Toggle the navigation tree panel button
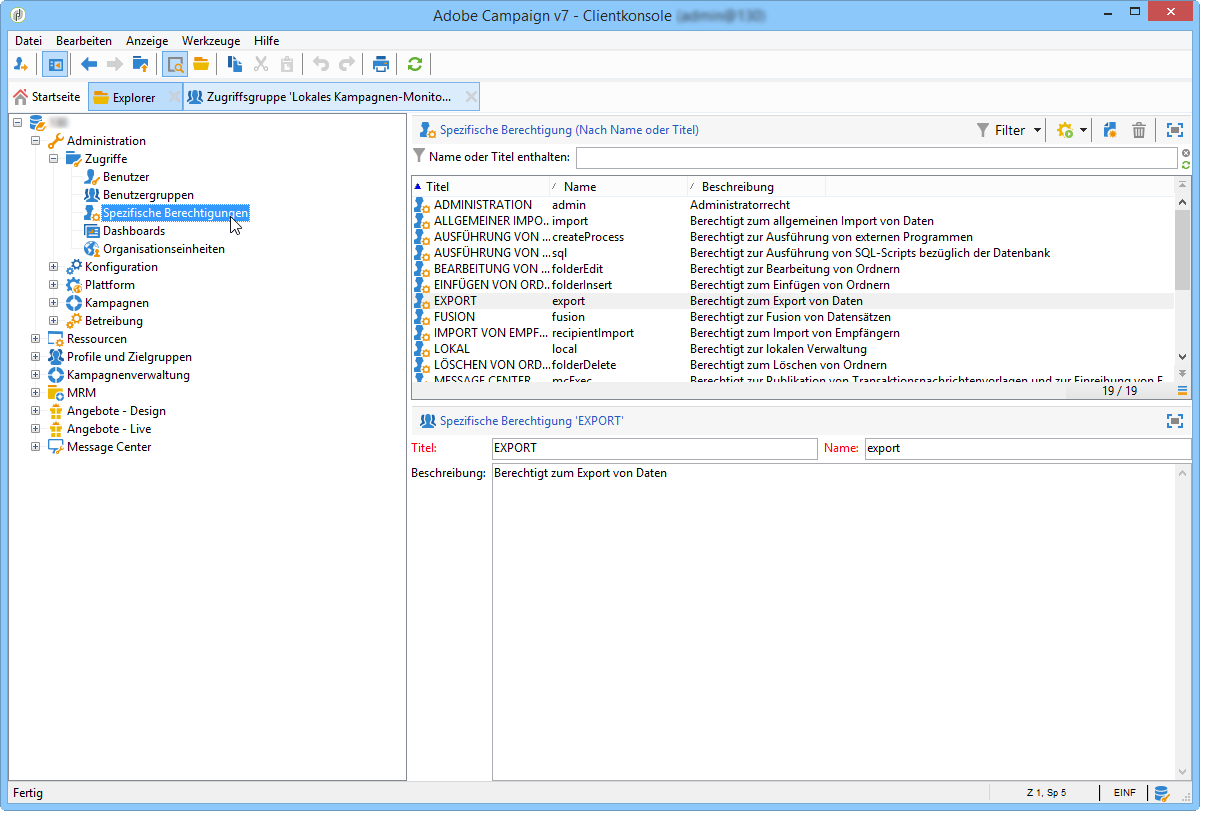Screen dimensions: 1230x832 tap(55, 64)
